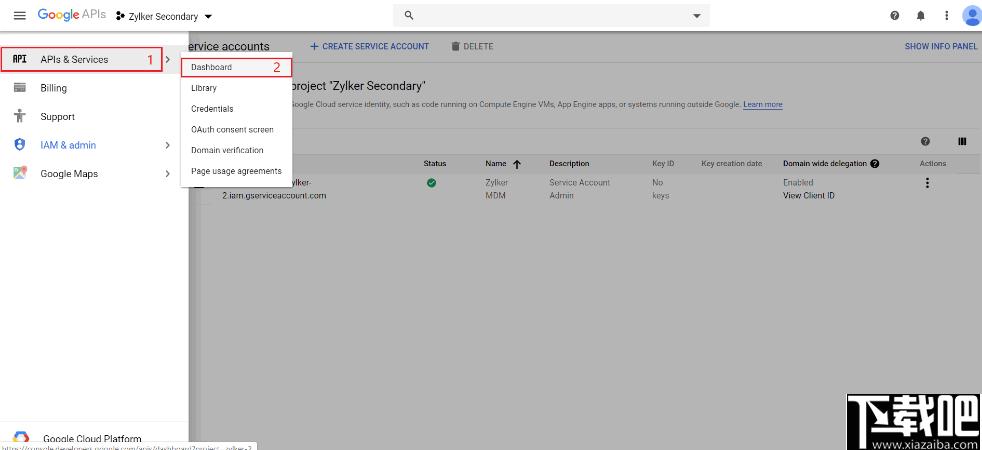Open Domain wide delegation help tooltip icon
This screenshot has height=450, width=982.
point(875,163)
